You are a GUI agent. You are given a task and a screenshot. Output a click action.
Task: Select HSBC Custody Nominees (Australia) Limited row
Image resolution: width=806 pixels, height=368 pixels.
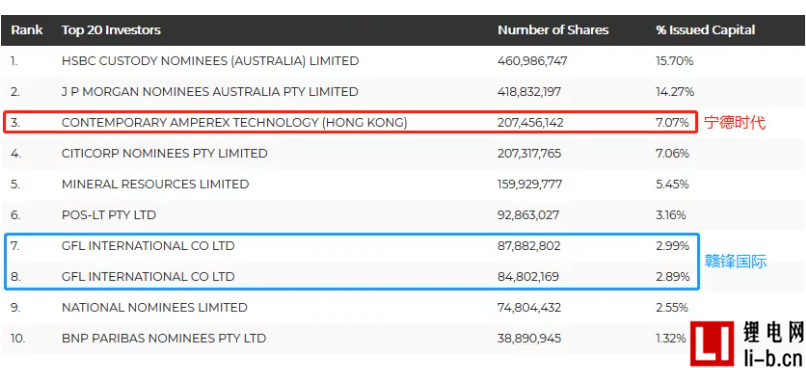tap(403, 61)
